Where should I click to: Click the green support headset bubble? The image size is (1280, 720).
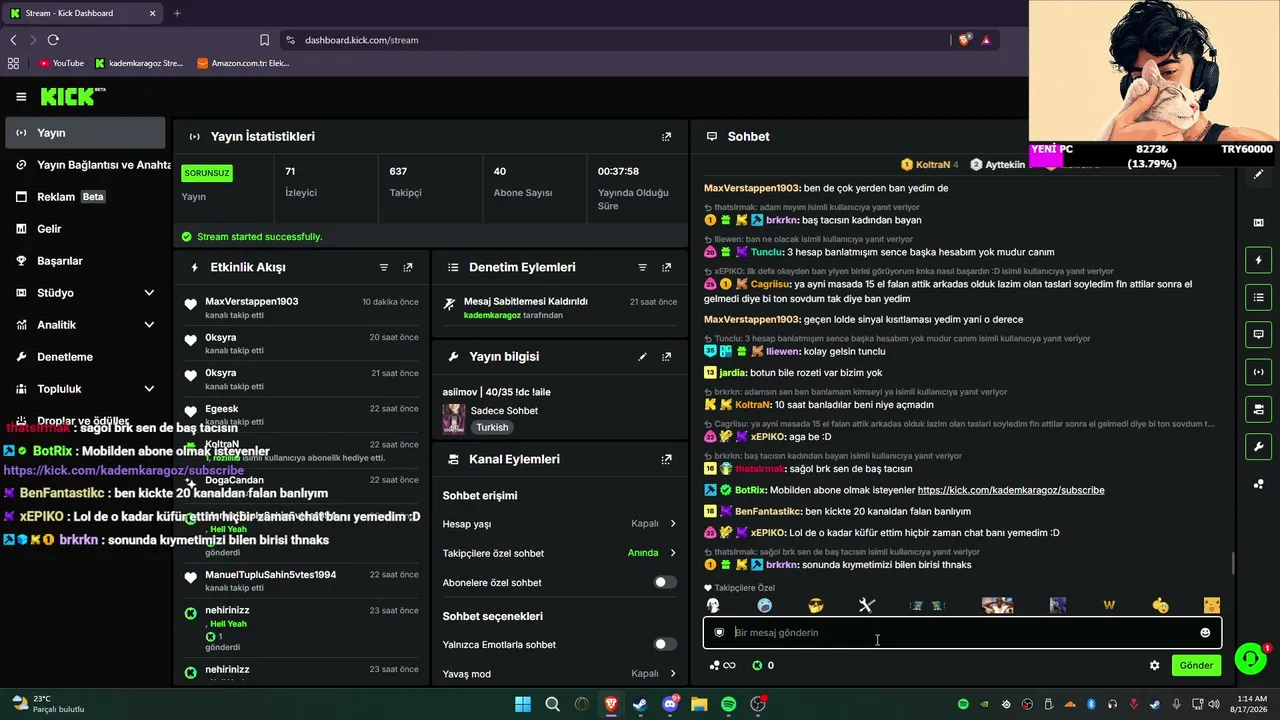[x=1250, y=659]
